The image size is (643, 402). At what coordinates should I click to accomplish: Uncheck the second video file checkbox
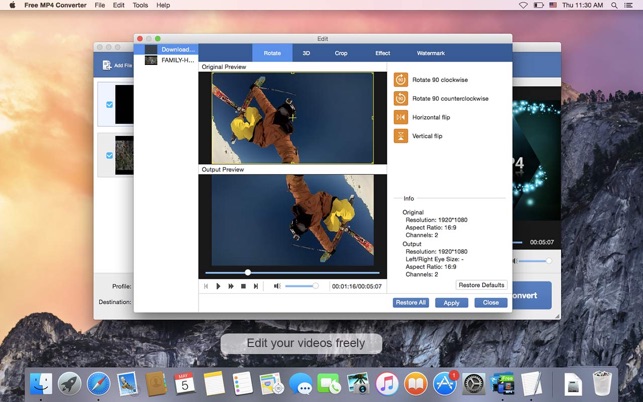click(x=109, y=155)
